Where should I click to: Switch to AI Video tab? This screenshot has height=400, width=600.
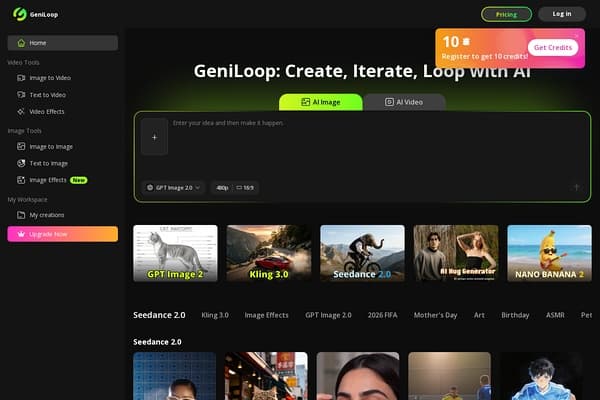[x=404, y=102]
